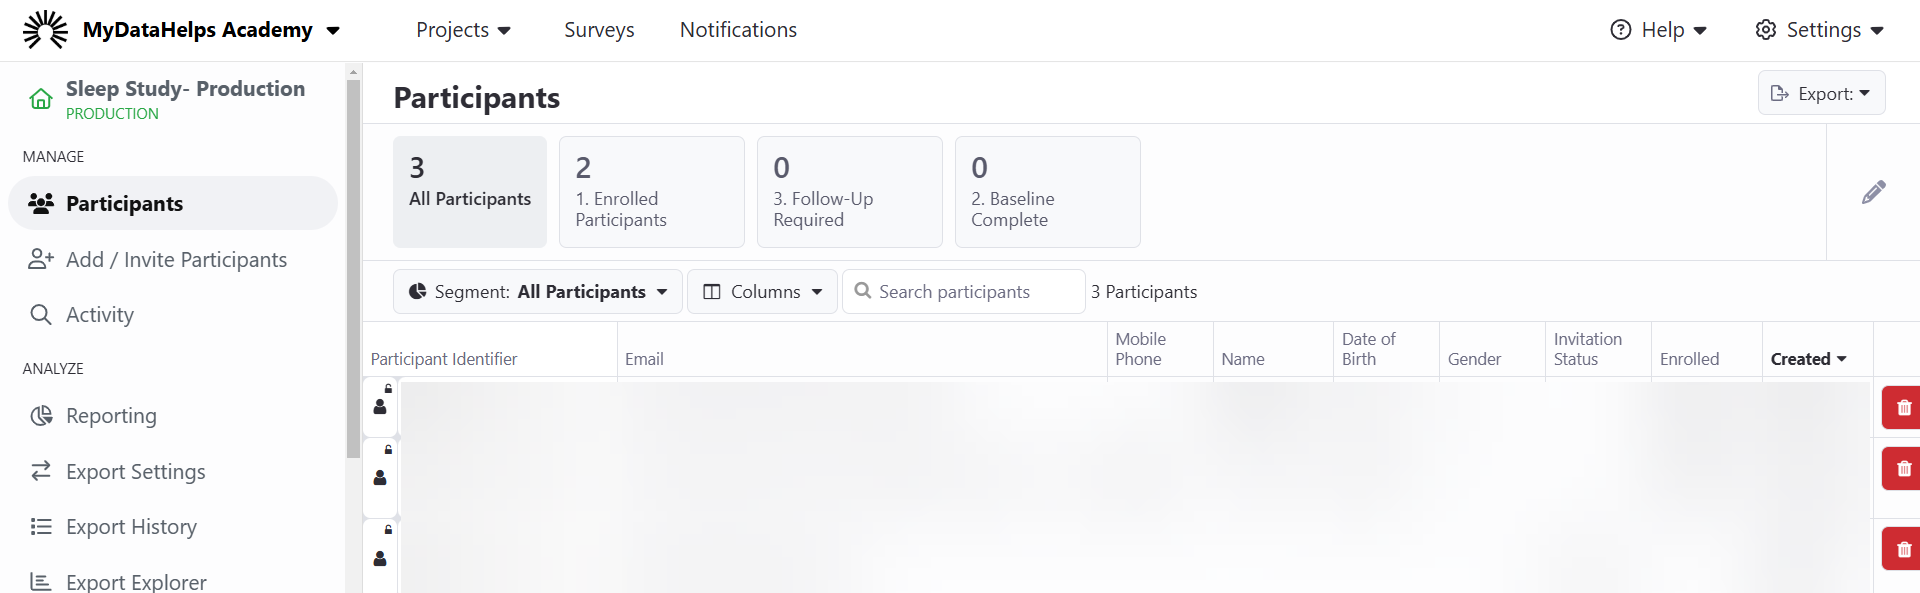The height and width of the screenshot is (593, 1920).
Task: Open the Surveys page
Action: [599, 30]
